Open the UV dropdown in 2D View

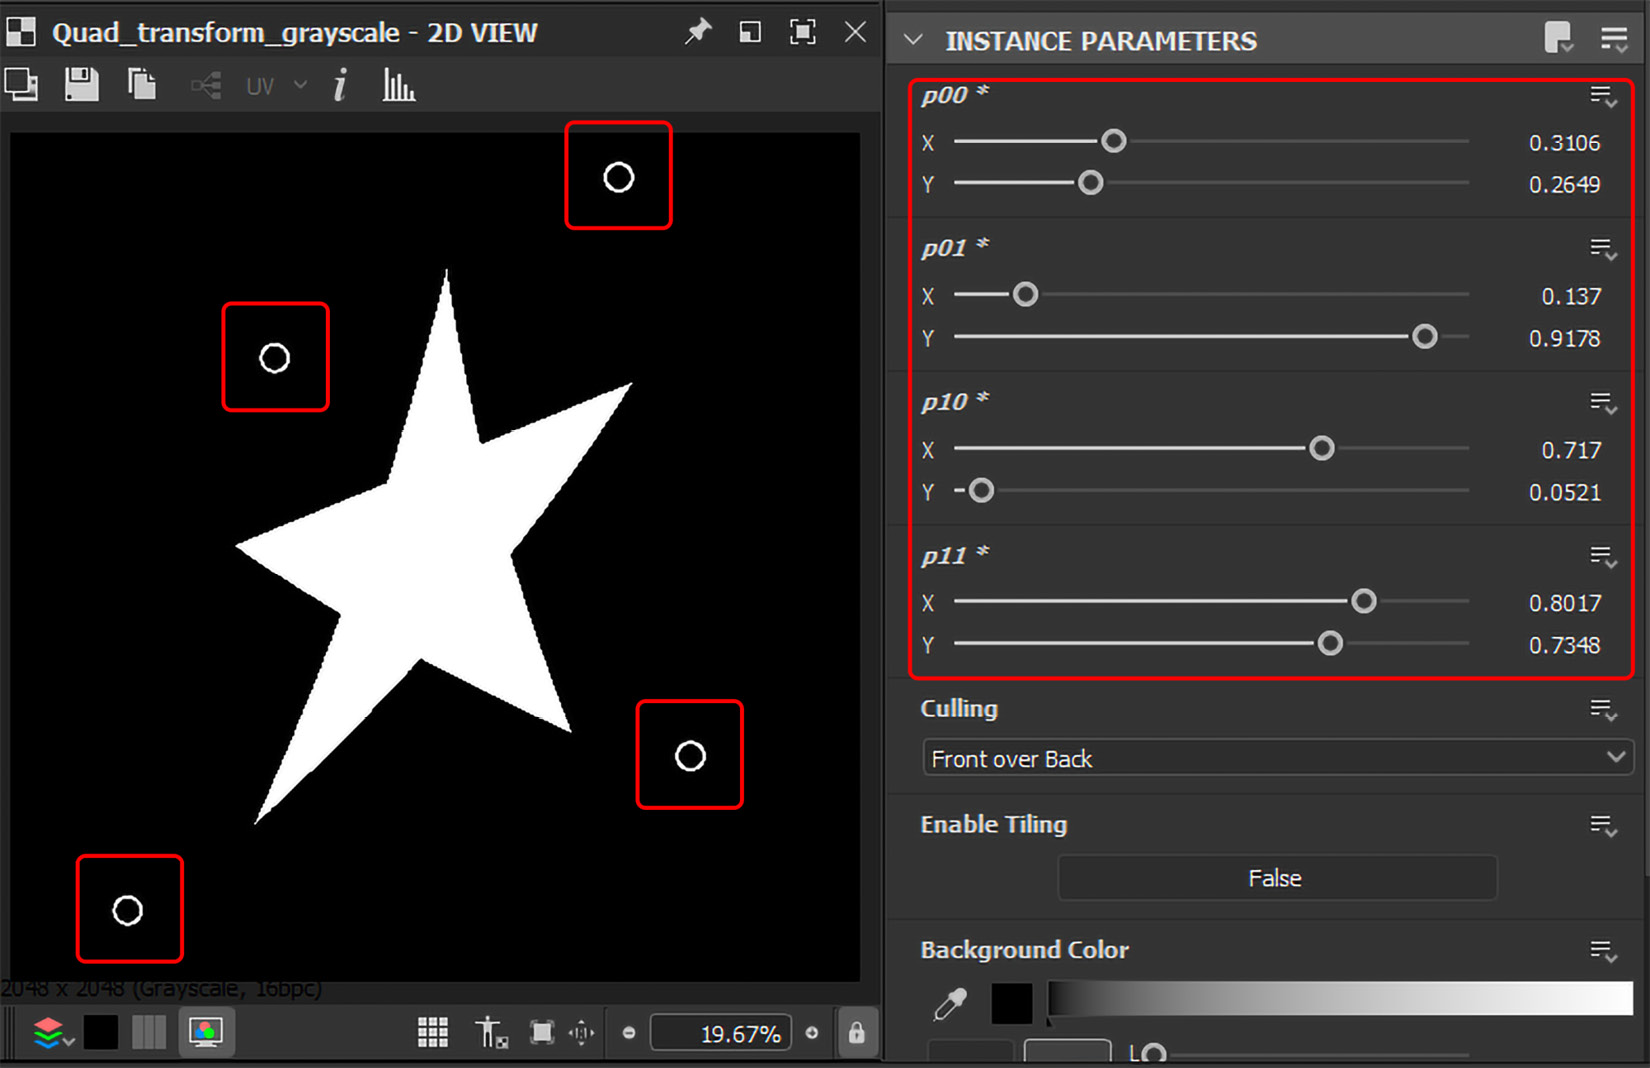click(x=276, y=86)
